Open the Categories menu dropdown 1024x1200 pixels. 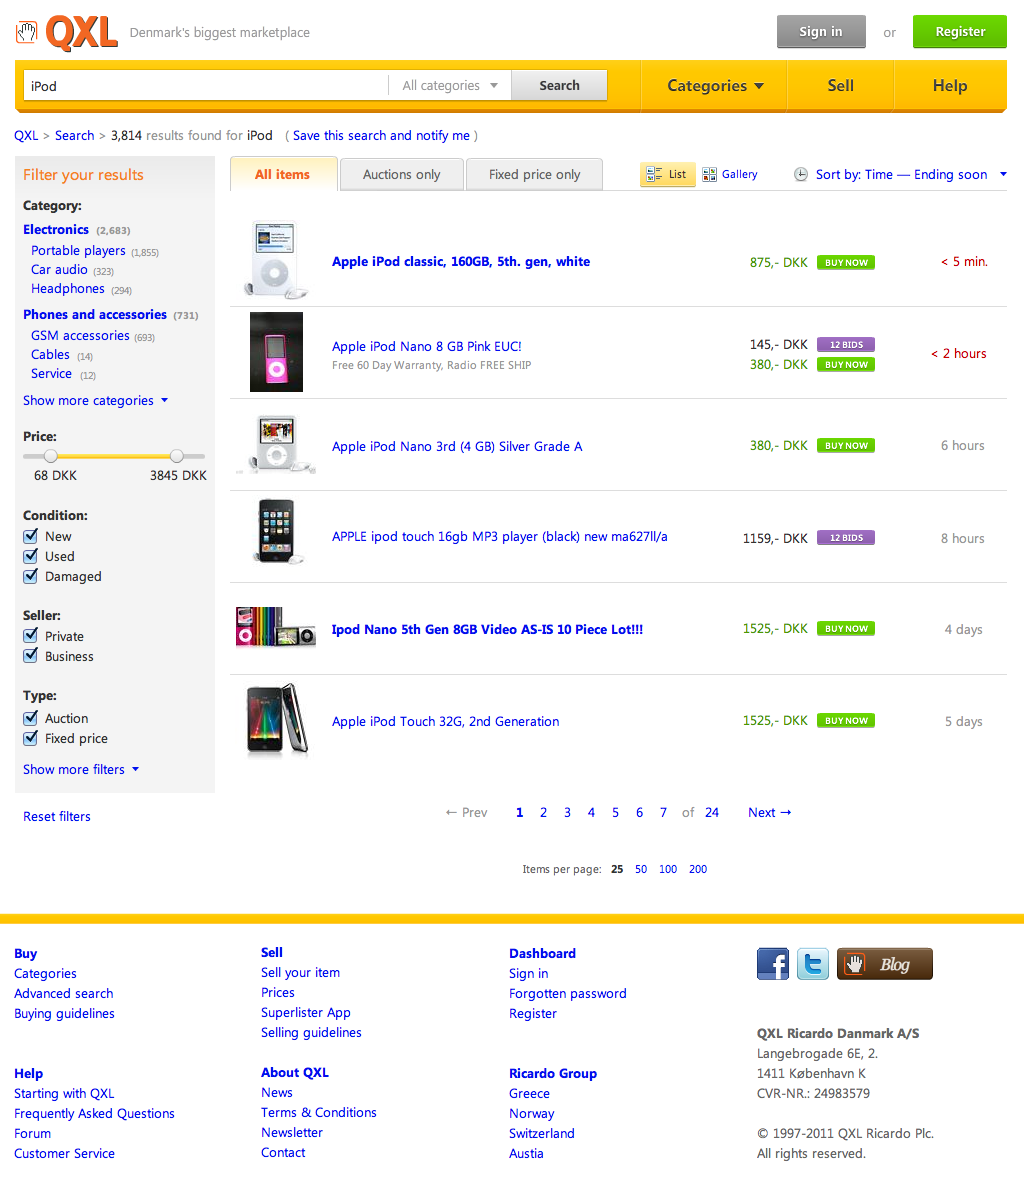[715, 86]
